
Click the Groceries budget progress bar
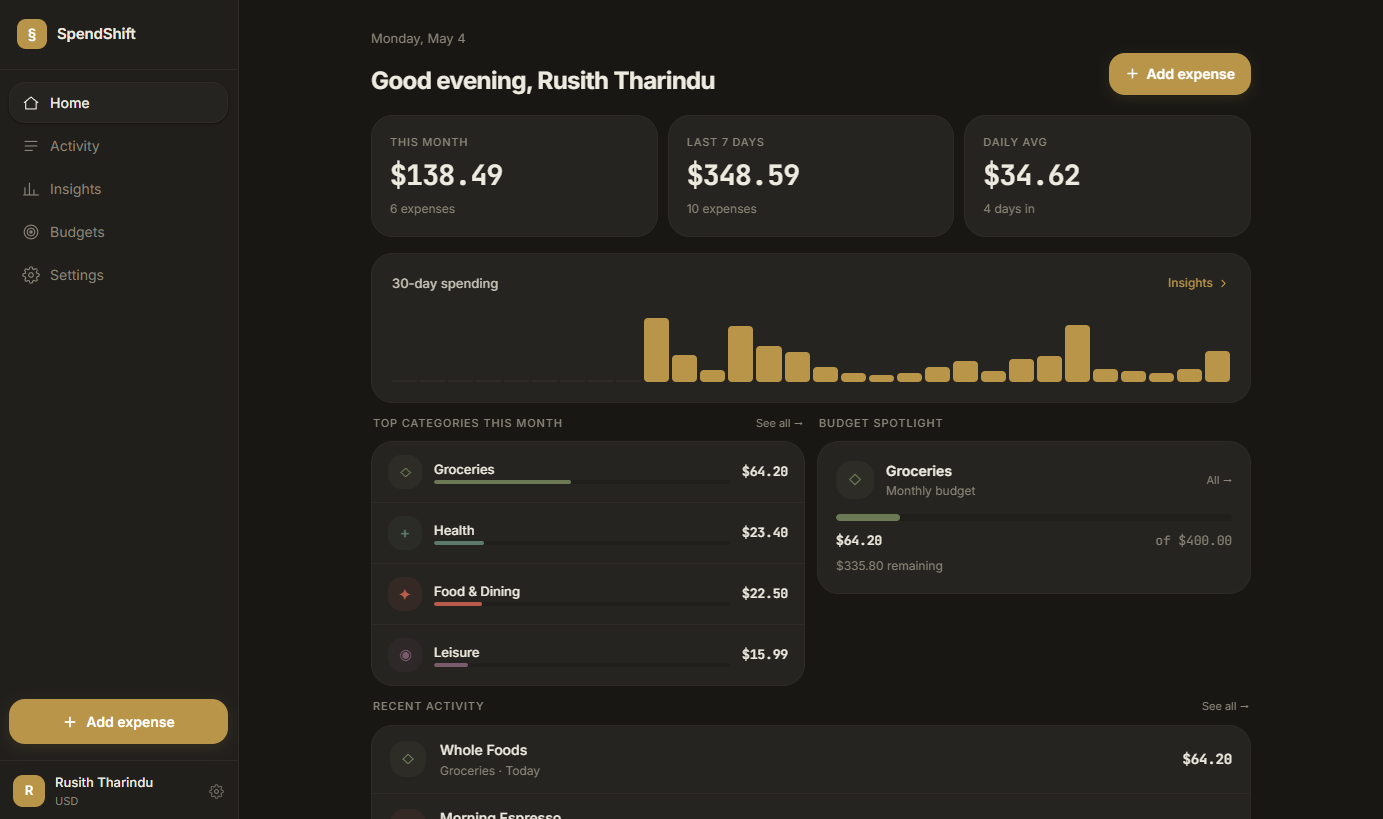1034,517
